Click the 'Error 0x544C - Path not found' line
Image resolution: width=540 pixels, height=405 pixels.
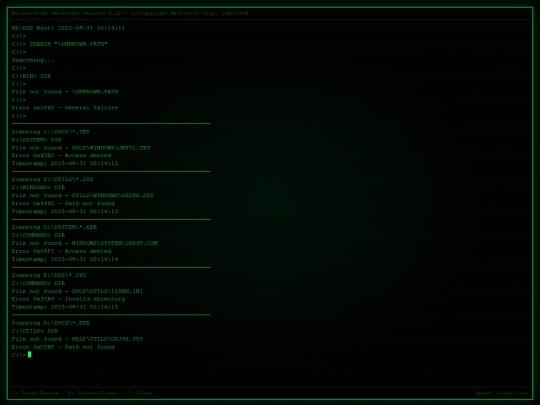pos(63,203)
